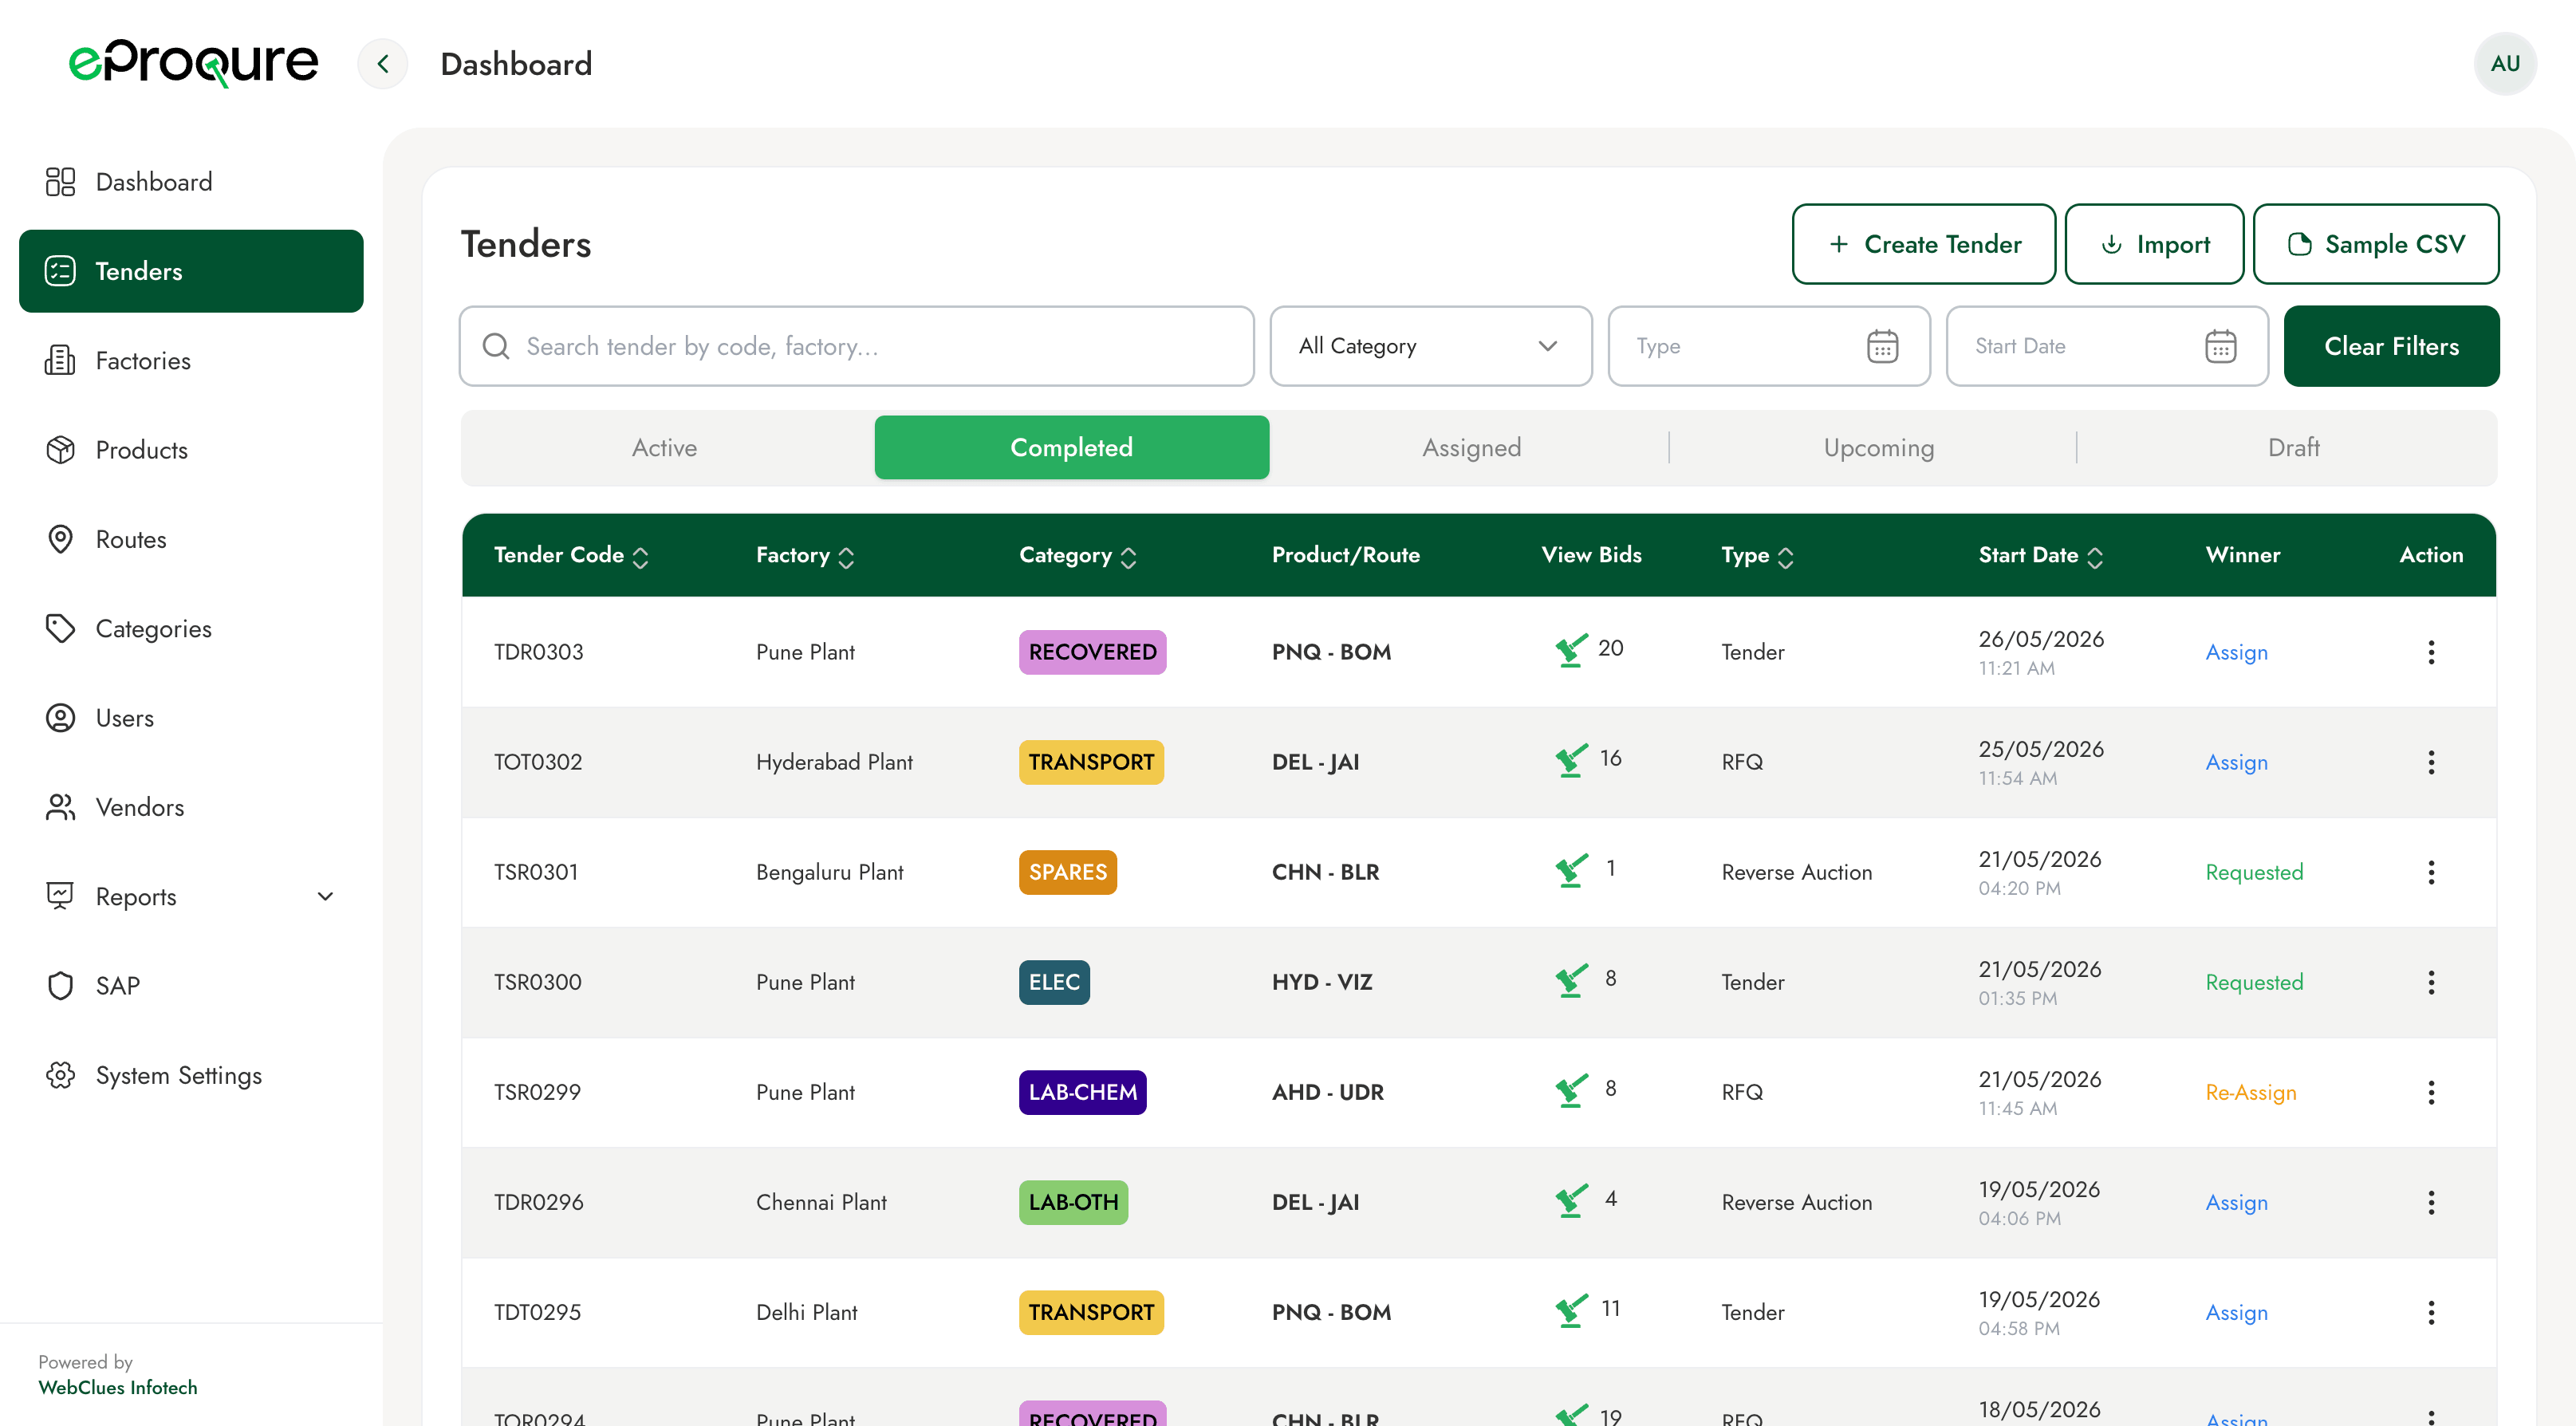Click the sidebar collapse back arrow

point(382,64)
